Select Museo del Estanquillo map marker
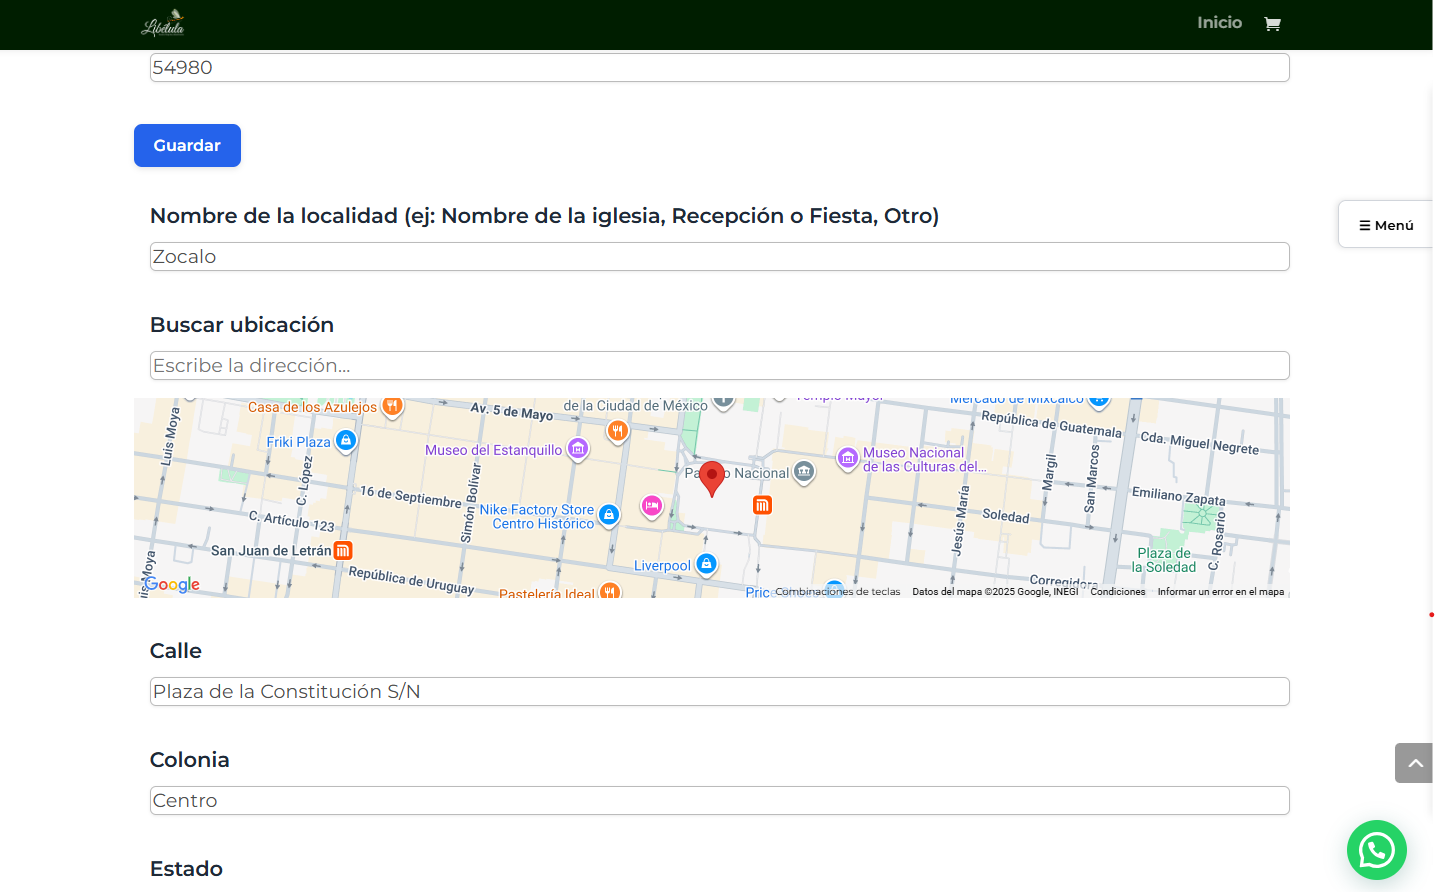Viewport: 1435px width, 892px height. click(x=578, y=449)
